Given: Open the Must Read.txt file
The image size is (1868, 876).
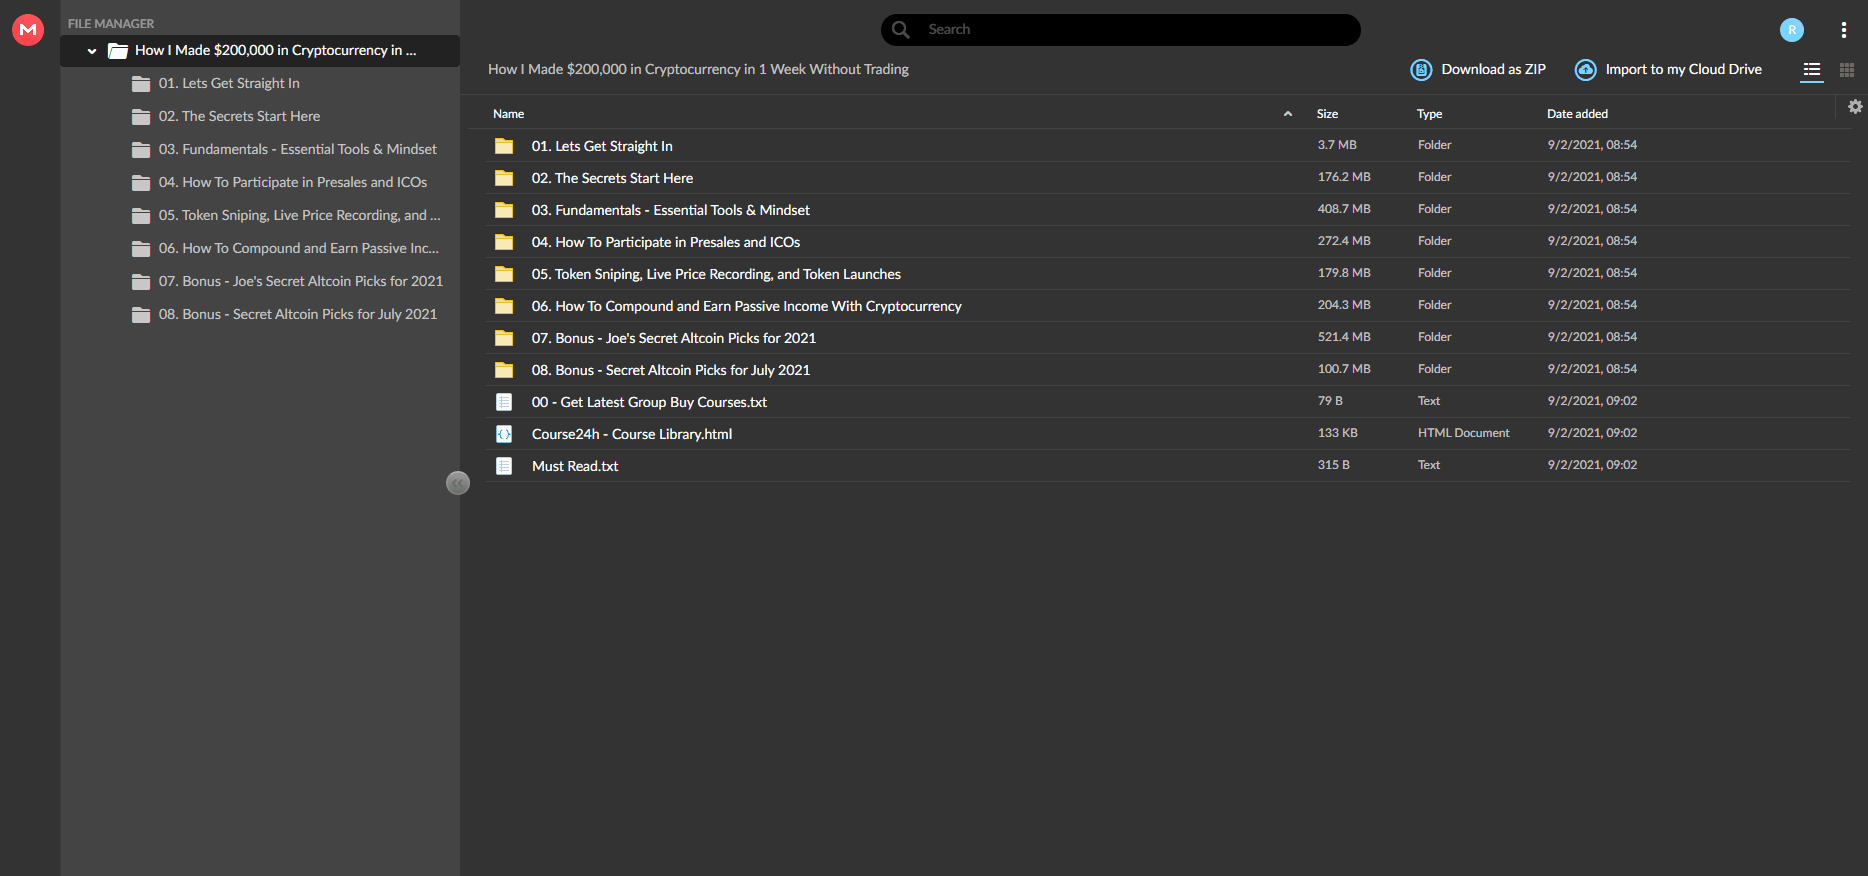Looking at the screenshot, I should (x=575, y=466).
